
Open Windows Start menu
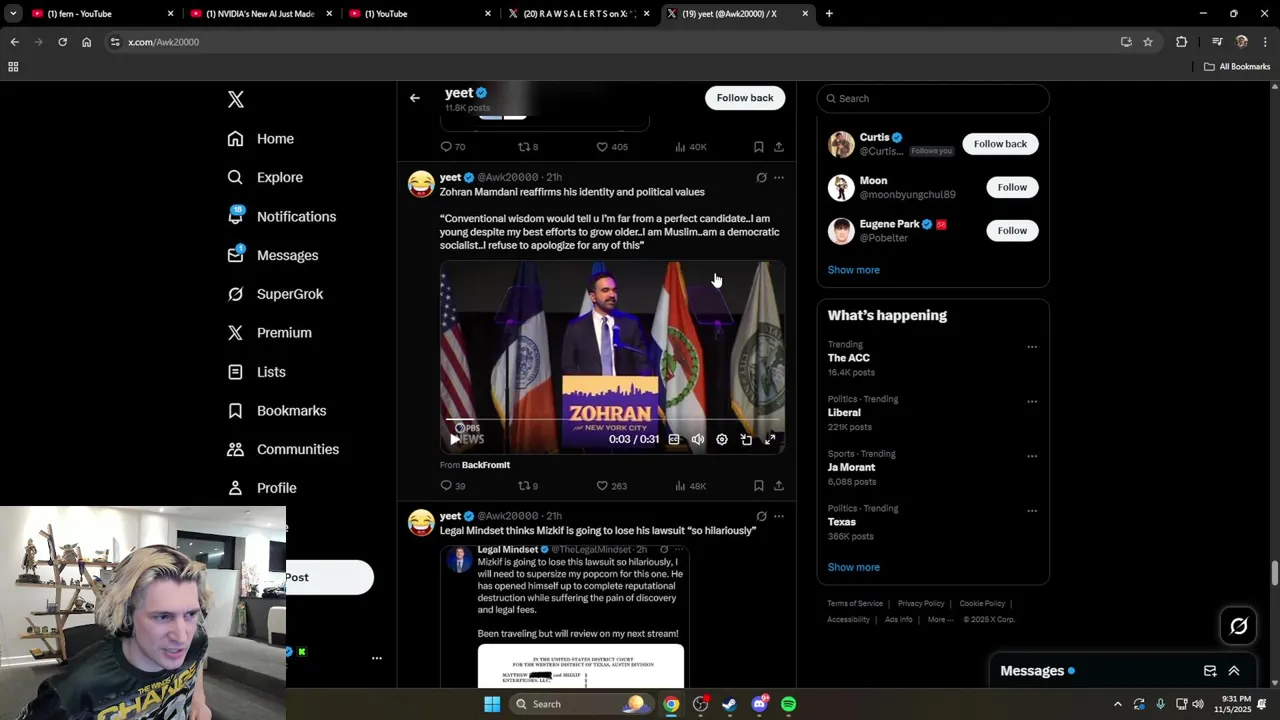[x=492, y=704]
